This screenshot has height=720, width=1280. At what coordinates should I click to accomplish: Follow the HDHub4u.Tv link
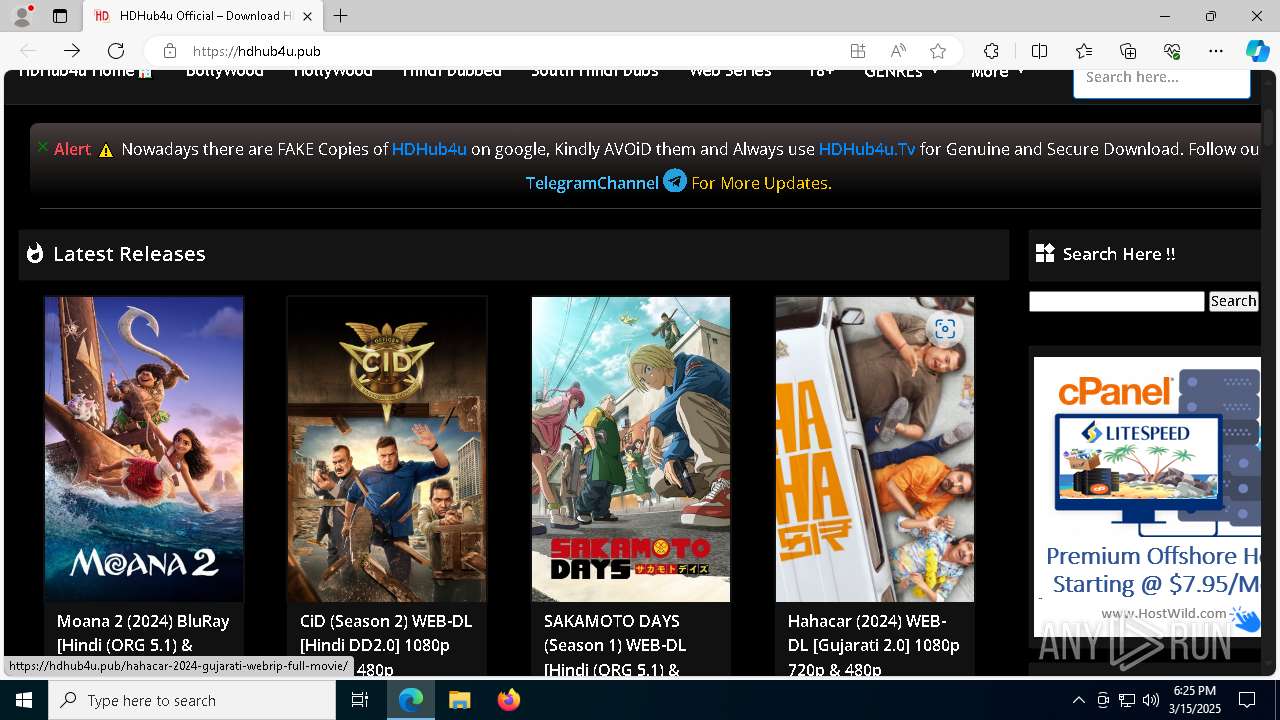pyautogui.click(x=867, y=149)
